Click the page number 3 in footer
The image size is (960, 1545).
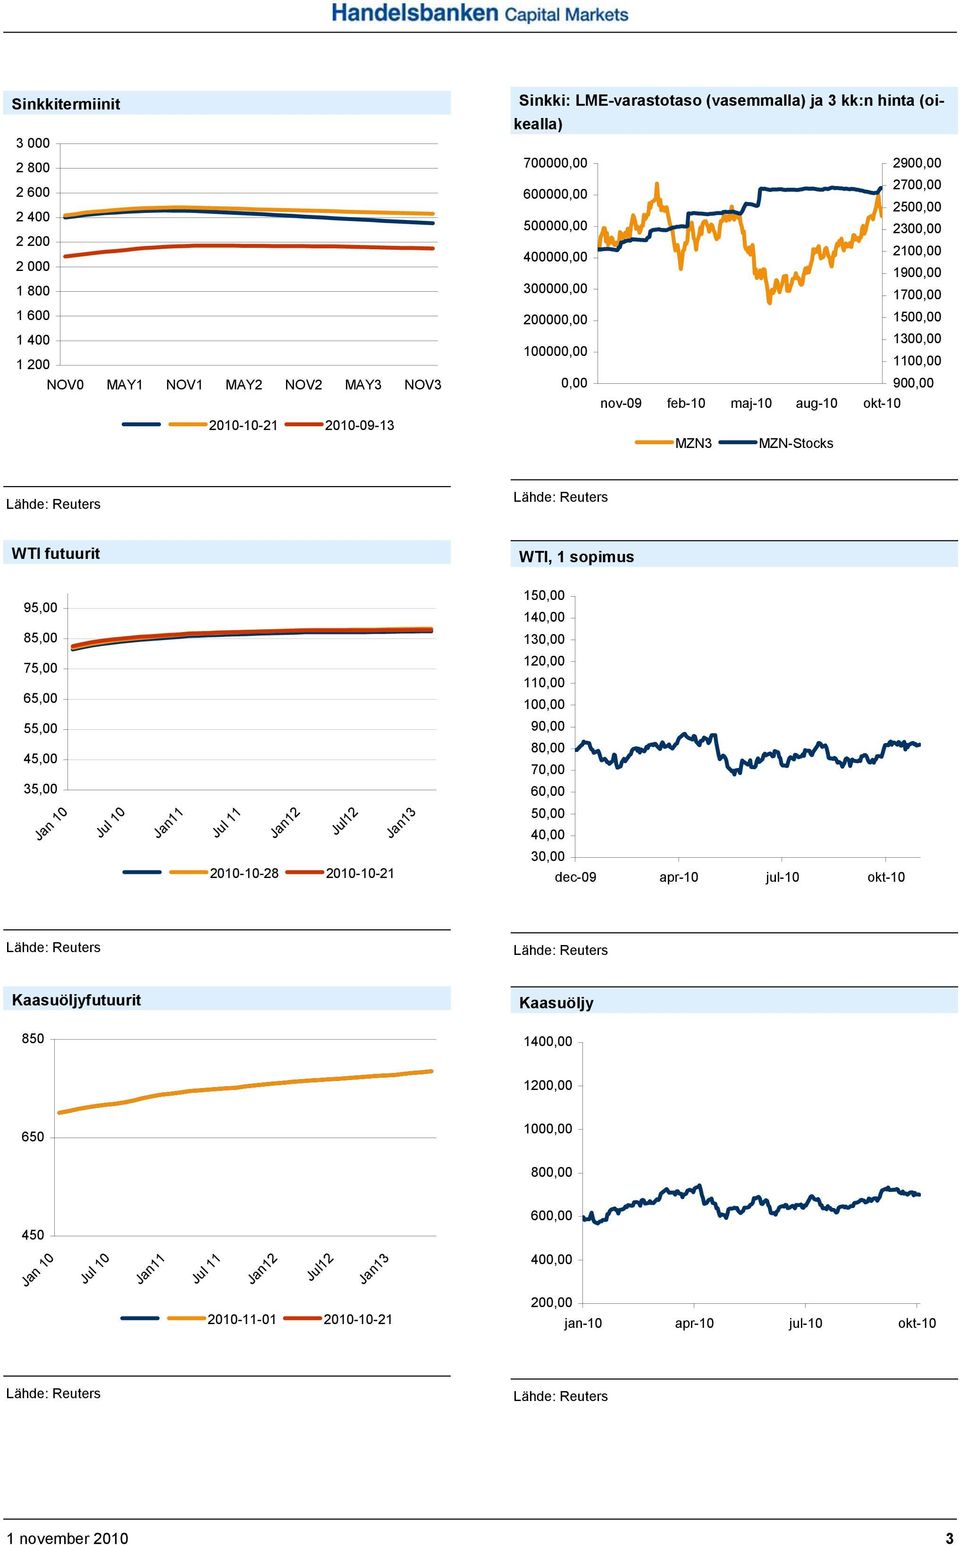[949, 1538]
